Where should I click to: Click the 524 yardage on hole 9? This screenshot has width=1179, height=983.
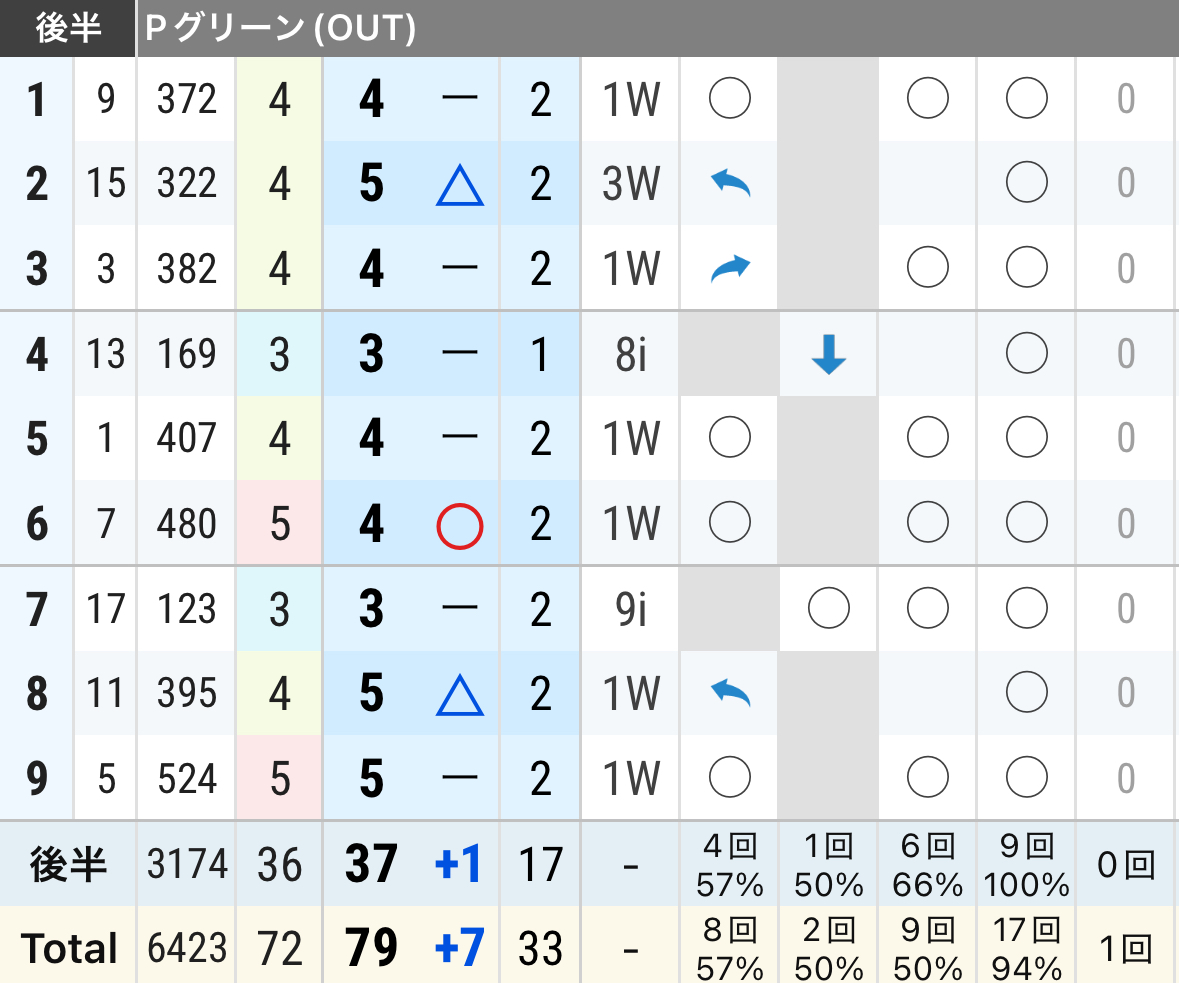186,778
